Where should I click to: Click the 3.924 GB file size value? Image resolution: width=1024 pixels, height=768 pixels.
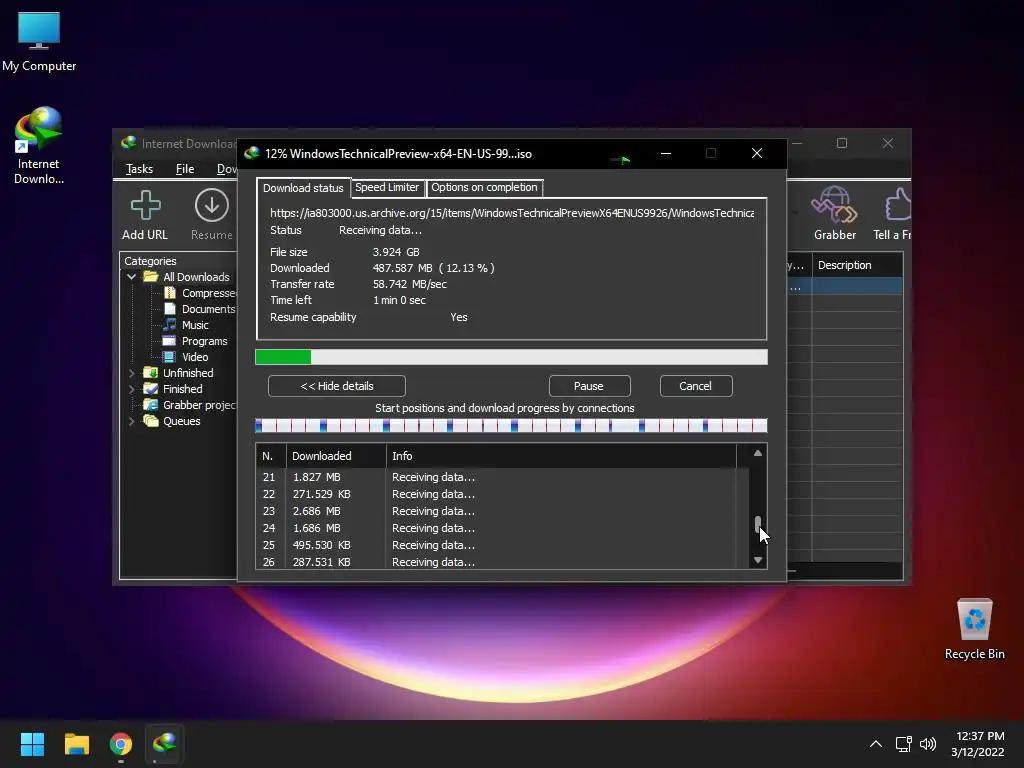(396, 252)
